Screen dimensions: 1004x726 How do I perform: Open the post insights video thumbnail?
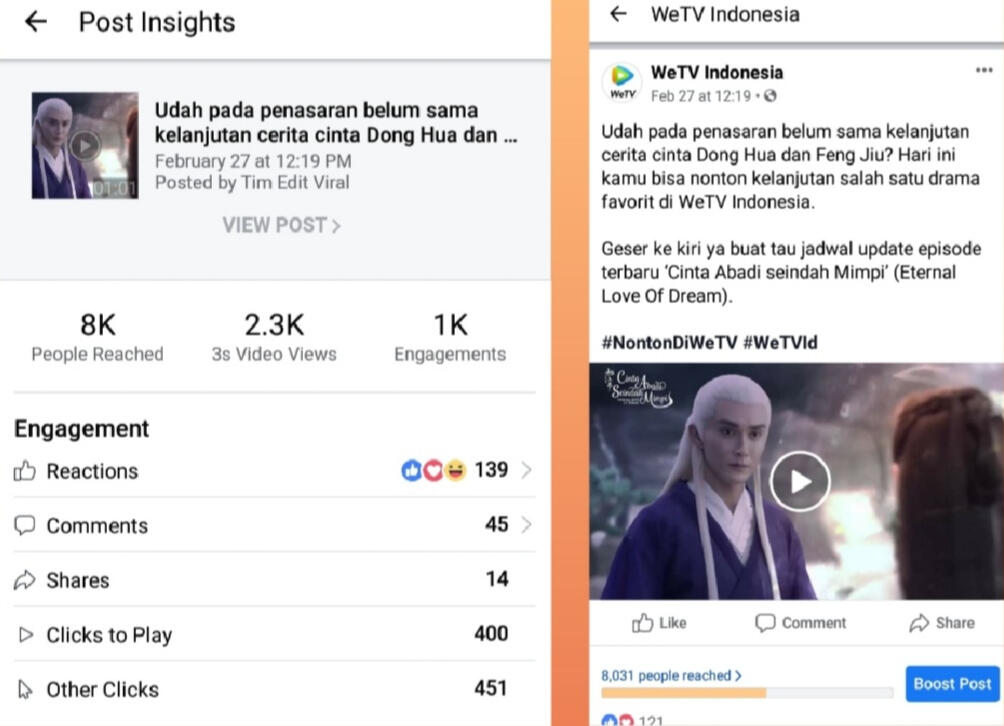coord(85,145)
